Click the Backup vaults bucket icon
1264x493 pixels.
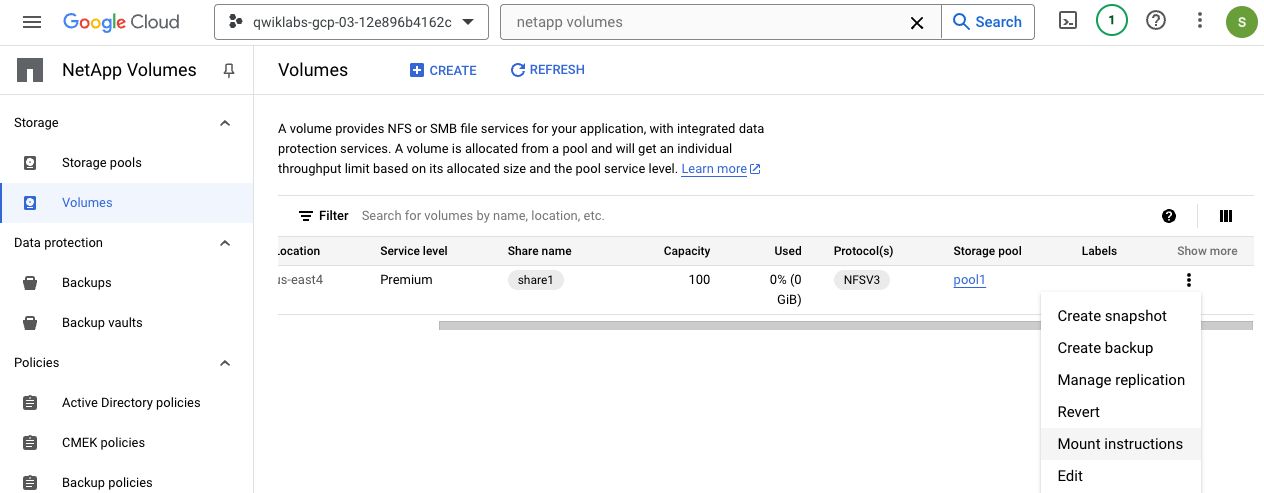pos(30,323)
